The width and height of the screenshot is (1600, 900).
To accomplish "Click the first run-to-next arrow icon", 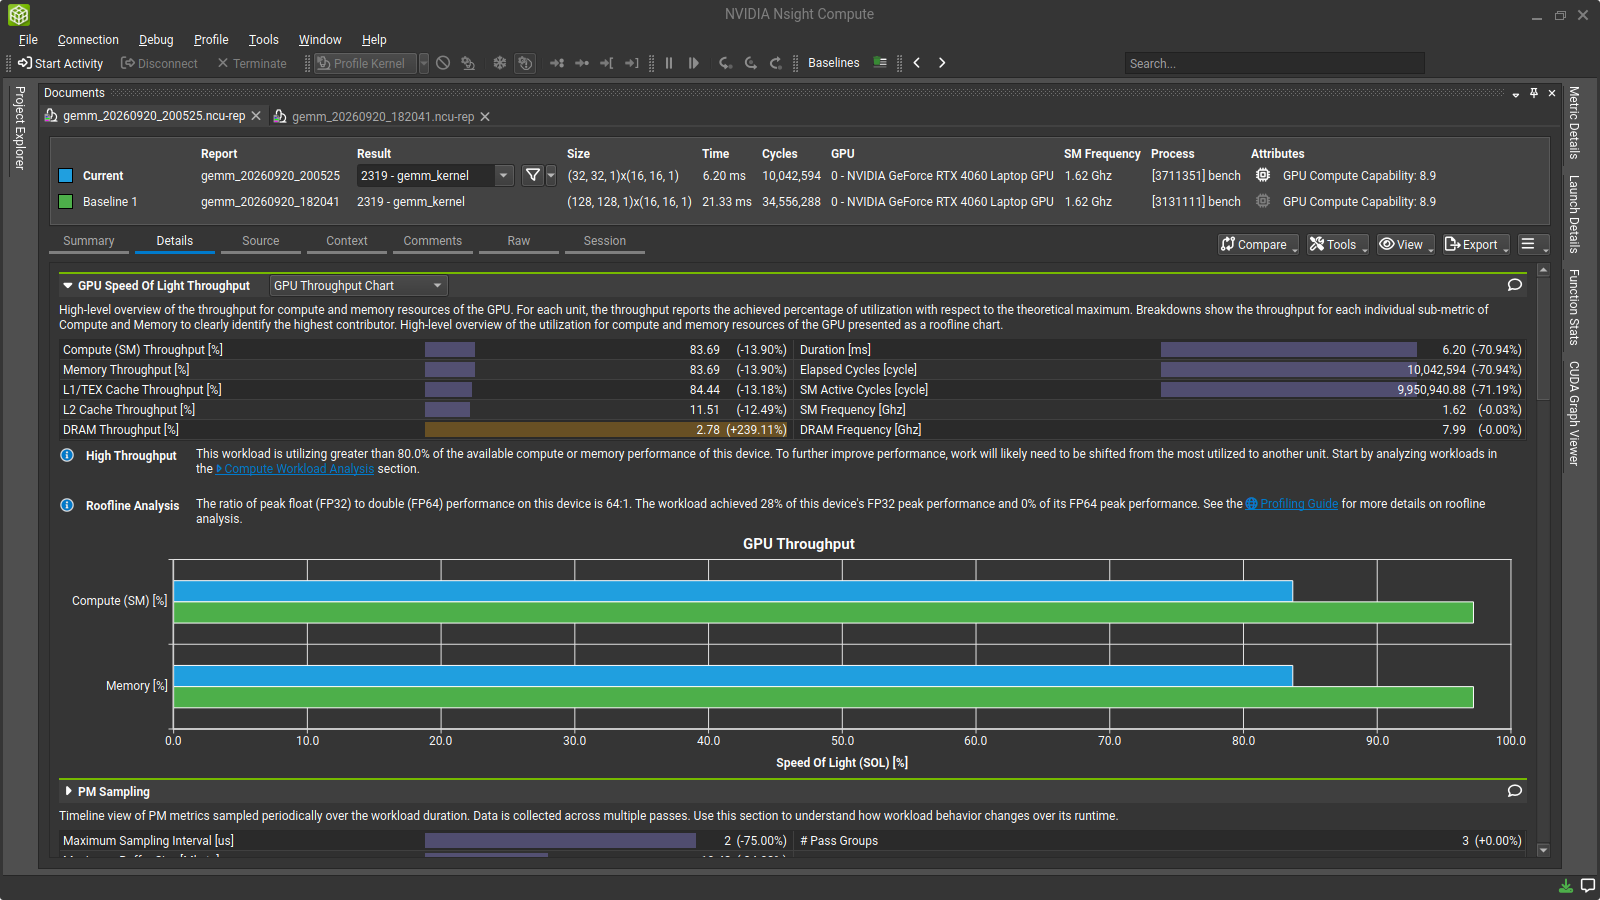I will (557, 63).
